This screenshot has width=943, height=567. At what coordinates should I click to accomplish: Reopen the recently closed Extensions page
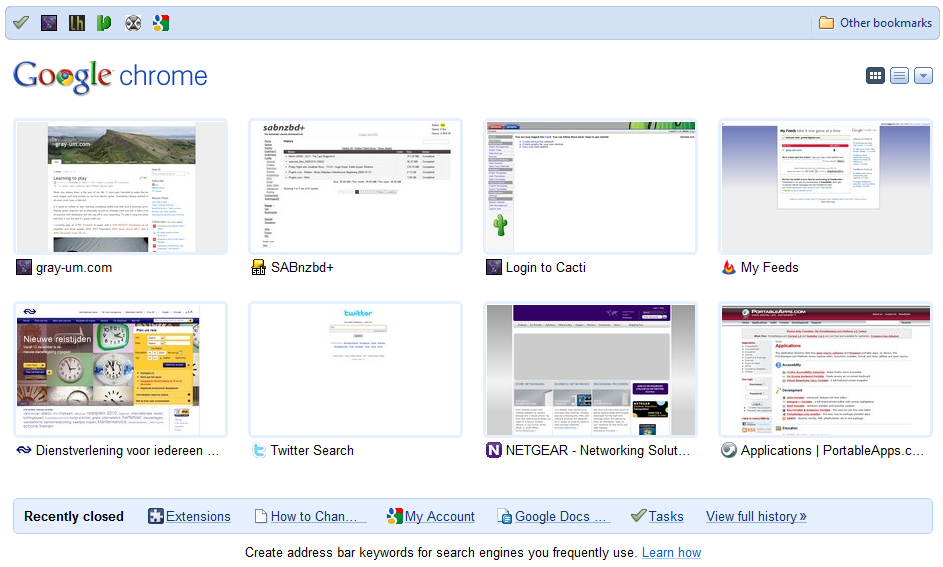(198, 516)
